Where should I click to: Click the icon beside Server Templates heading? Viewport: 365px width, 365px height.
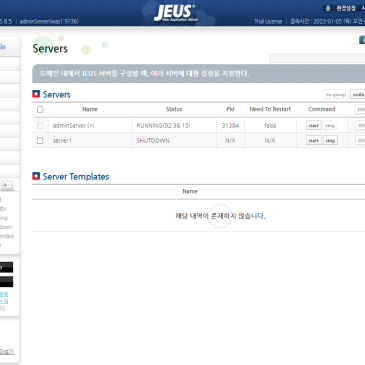click(36, 176)
